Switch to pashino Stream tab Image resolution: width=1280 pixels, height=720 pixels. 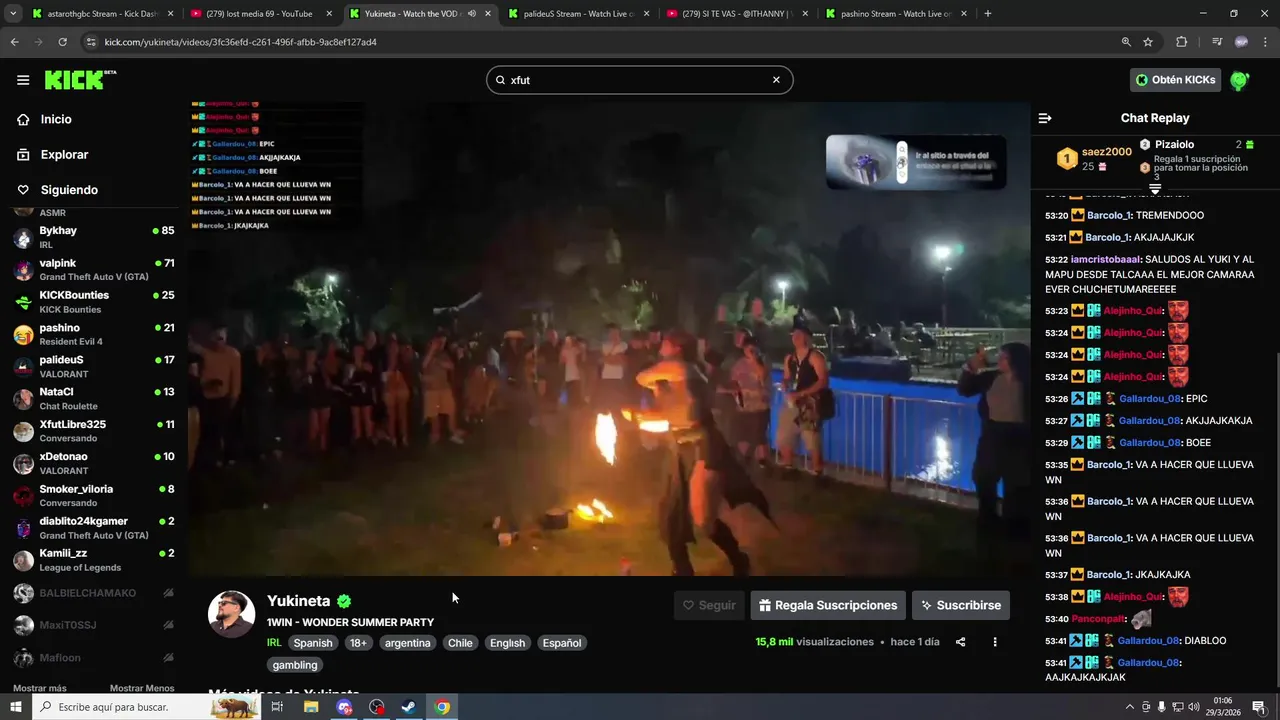coord(895,14)
